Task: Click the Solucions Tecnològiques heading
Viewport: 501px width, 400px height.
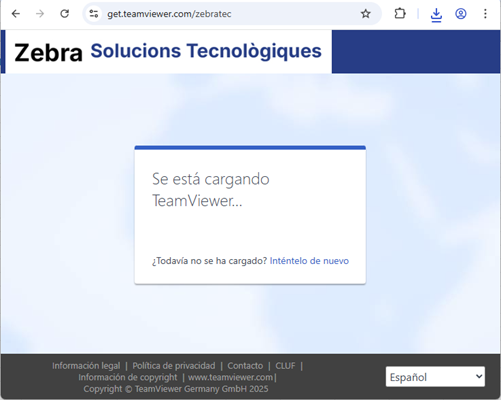Action: [x=206, y=51]
